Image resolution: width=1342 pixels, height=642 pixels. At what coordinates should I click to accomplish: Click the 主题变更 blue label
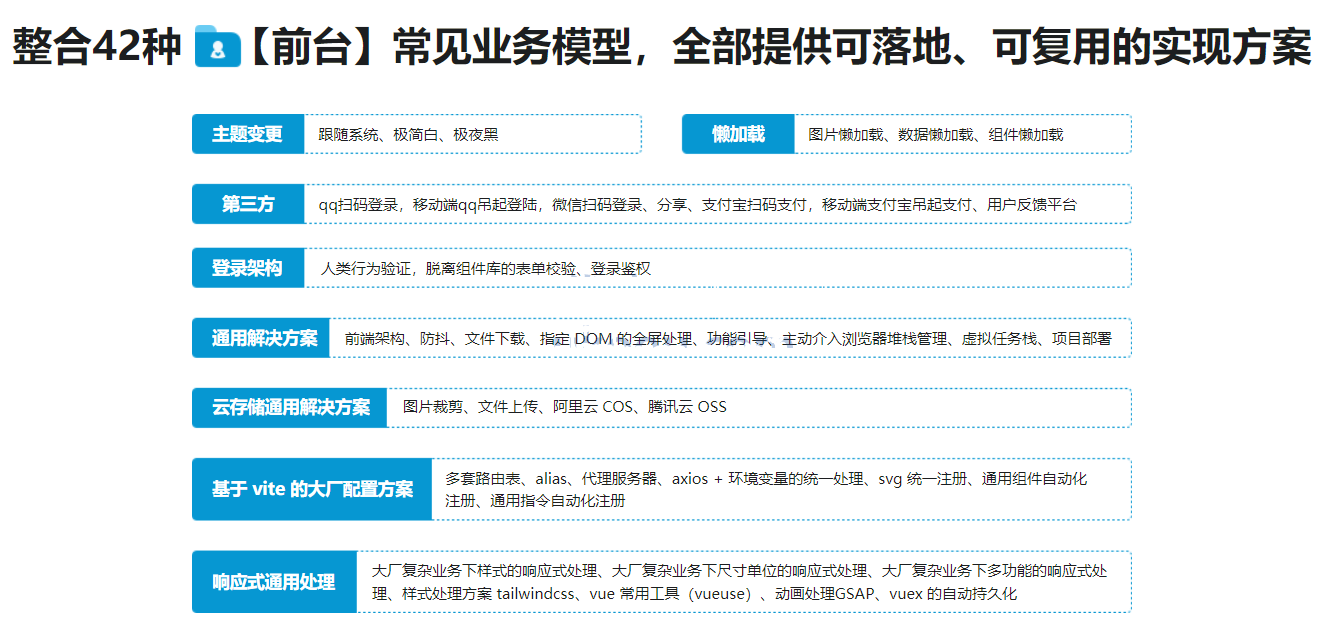click(247, 134)
